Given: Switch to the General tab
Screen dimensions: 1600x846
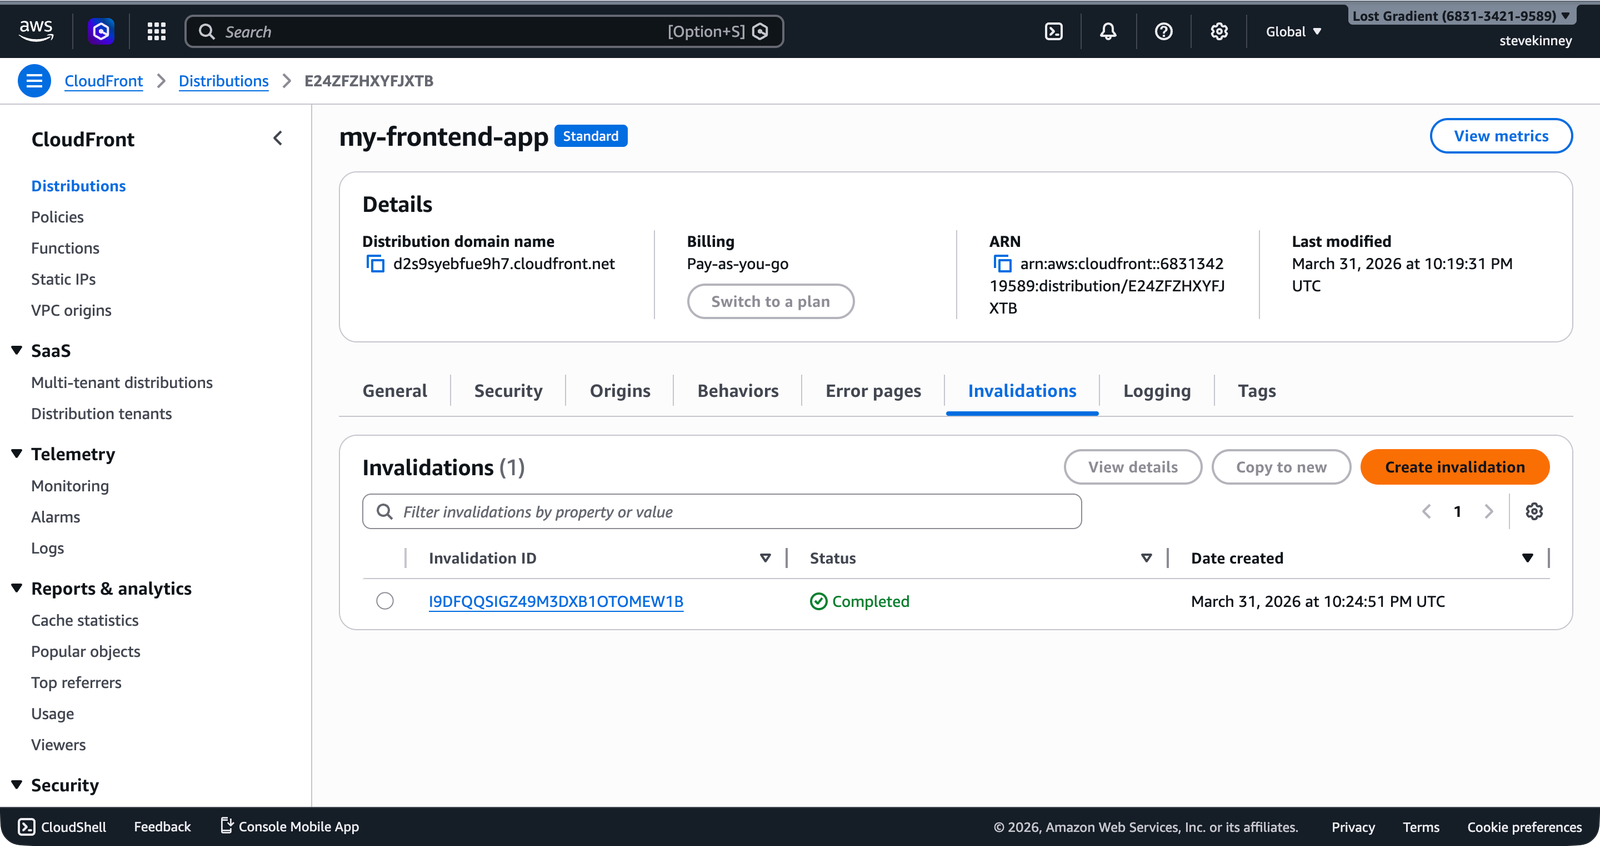Looking at the screenshot, I should pyautogui.click(x=395, y=391).
